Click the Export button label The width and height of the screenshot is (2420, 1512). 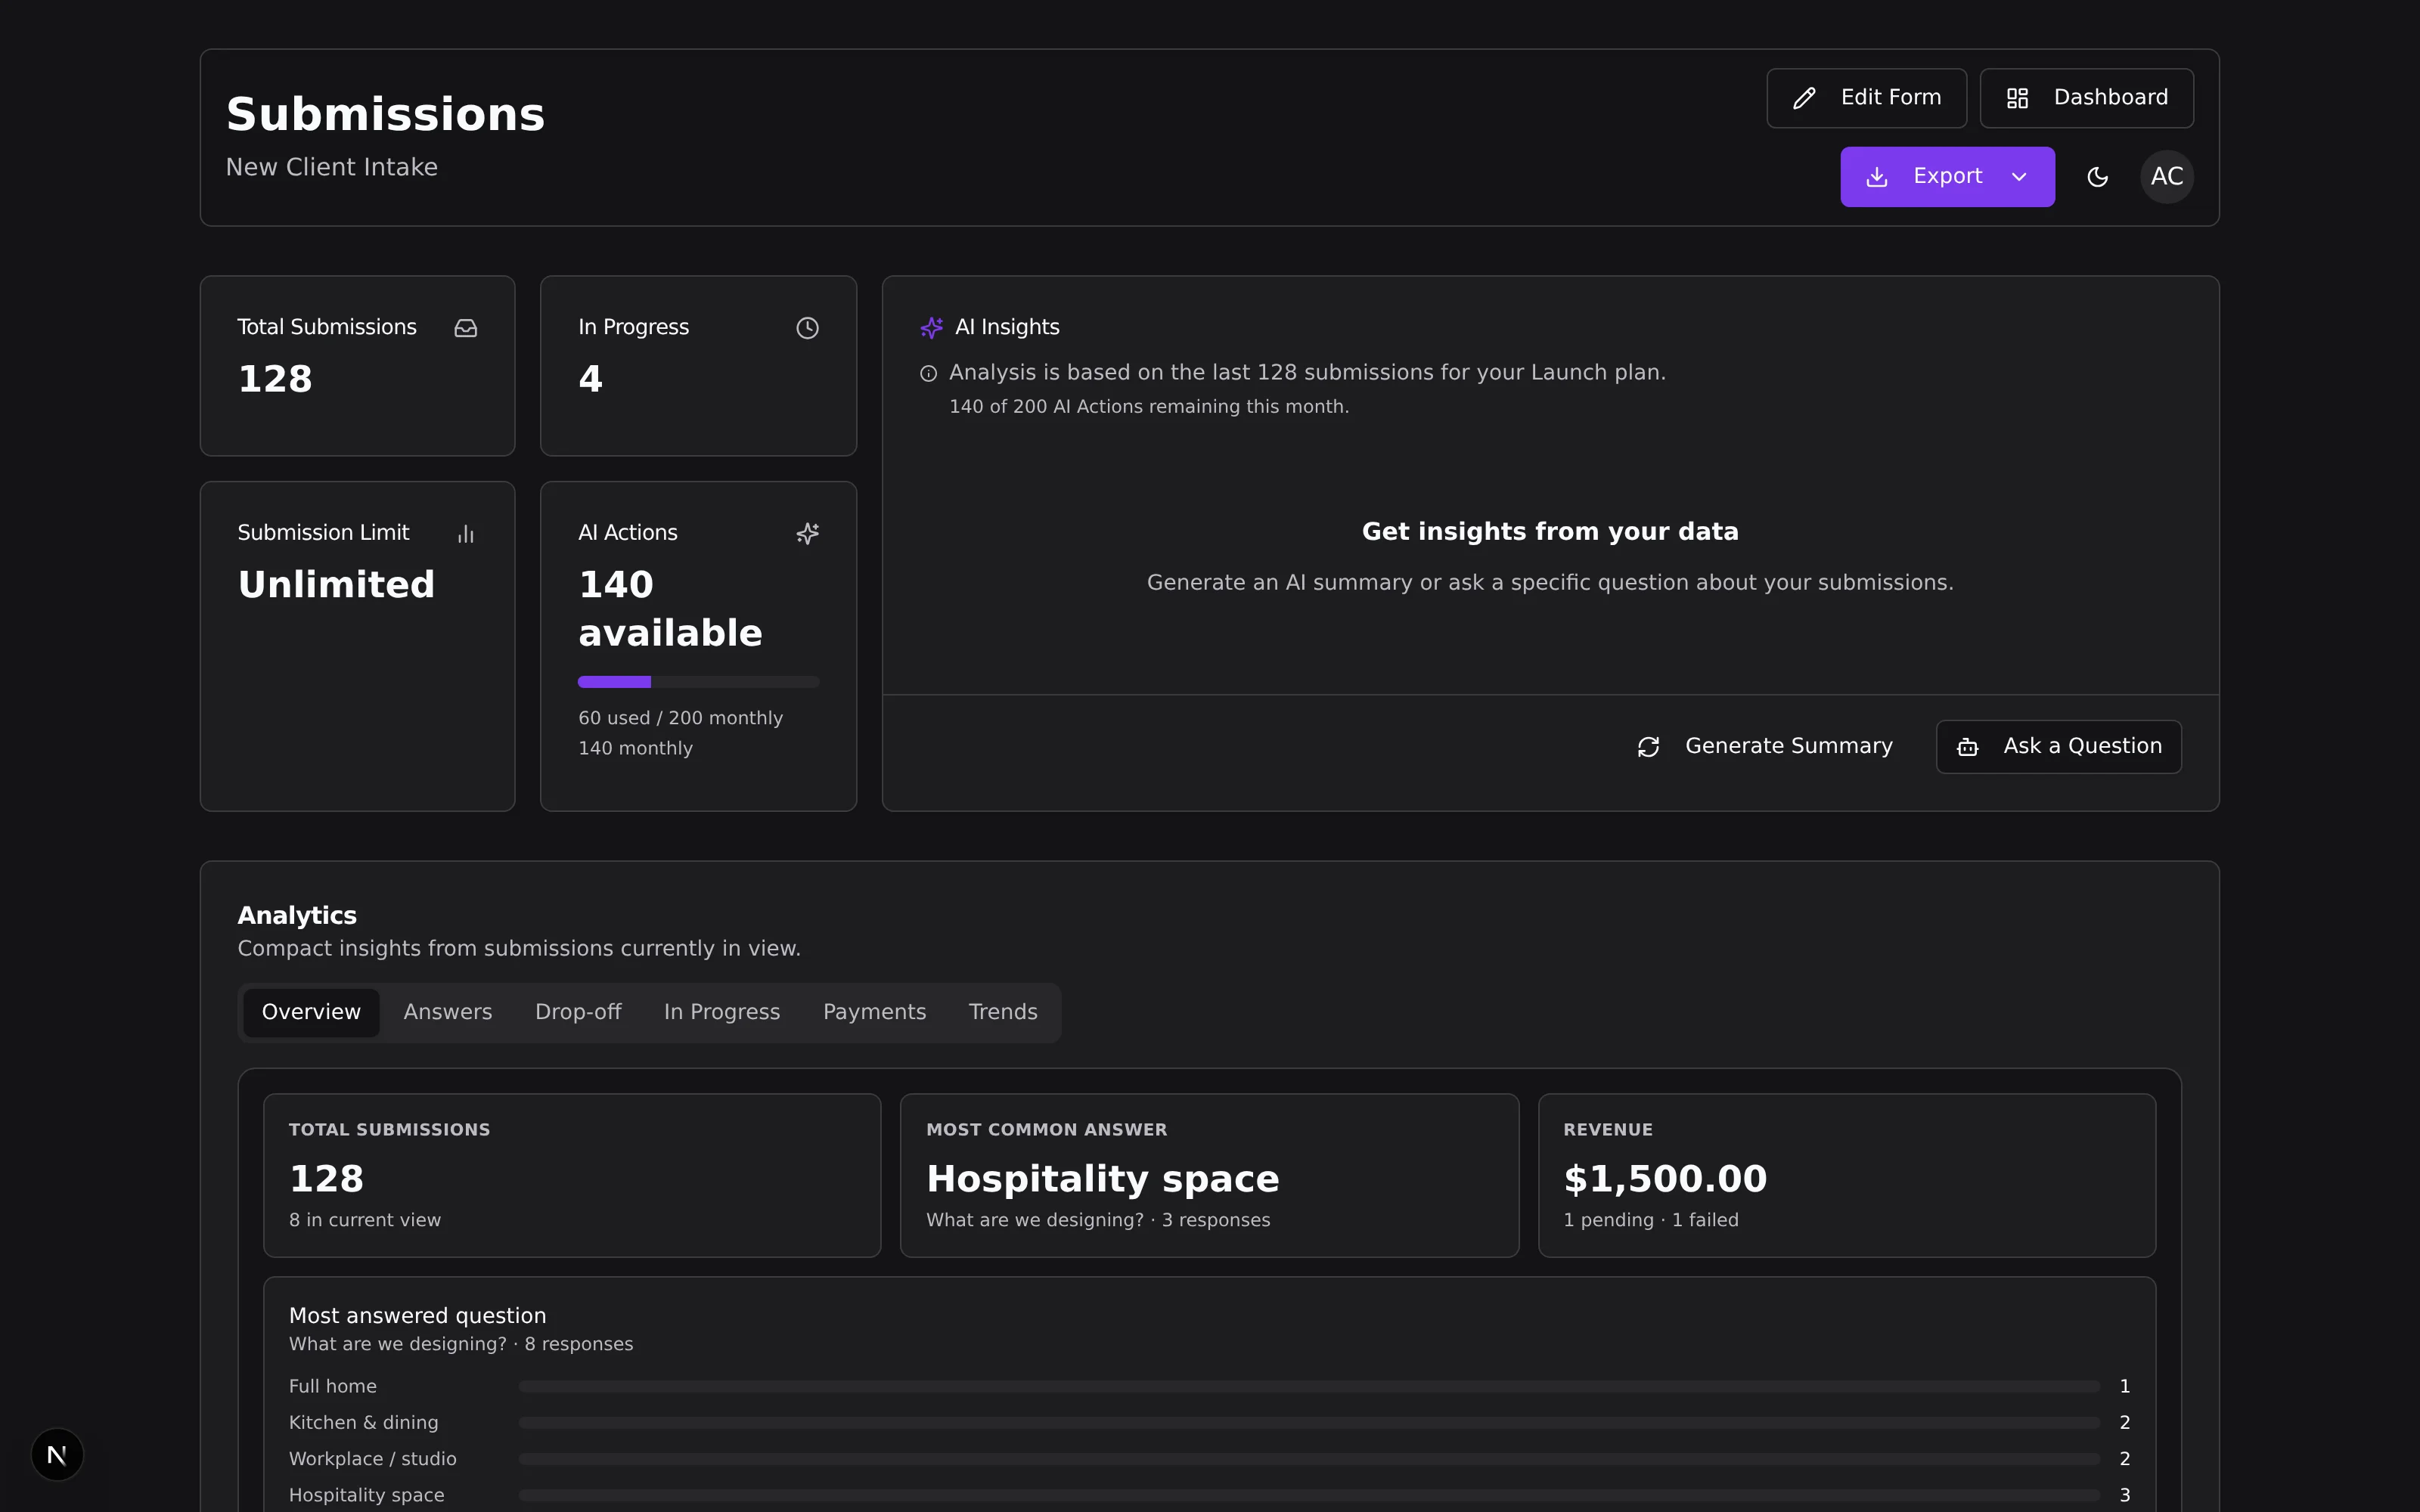[1947, 176]
